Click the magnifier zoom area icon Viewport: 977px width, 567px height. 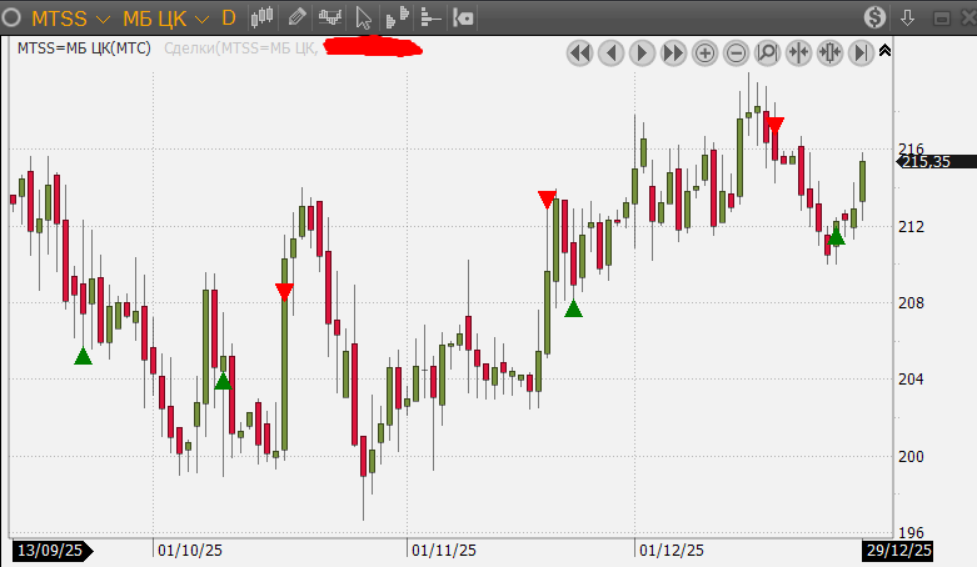click(767, 53)
